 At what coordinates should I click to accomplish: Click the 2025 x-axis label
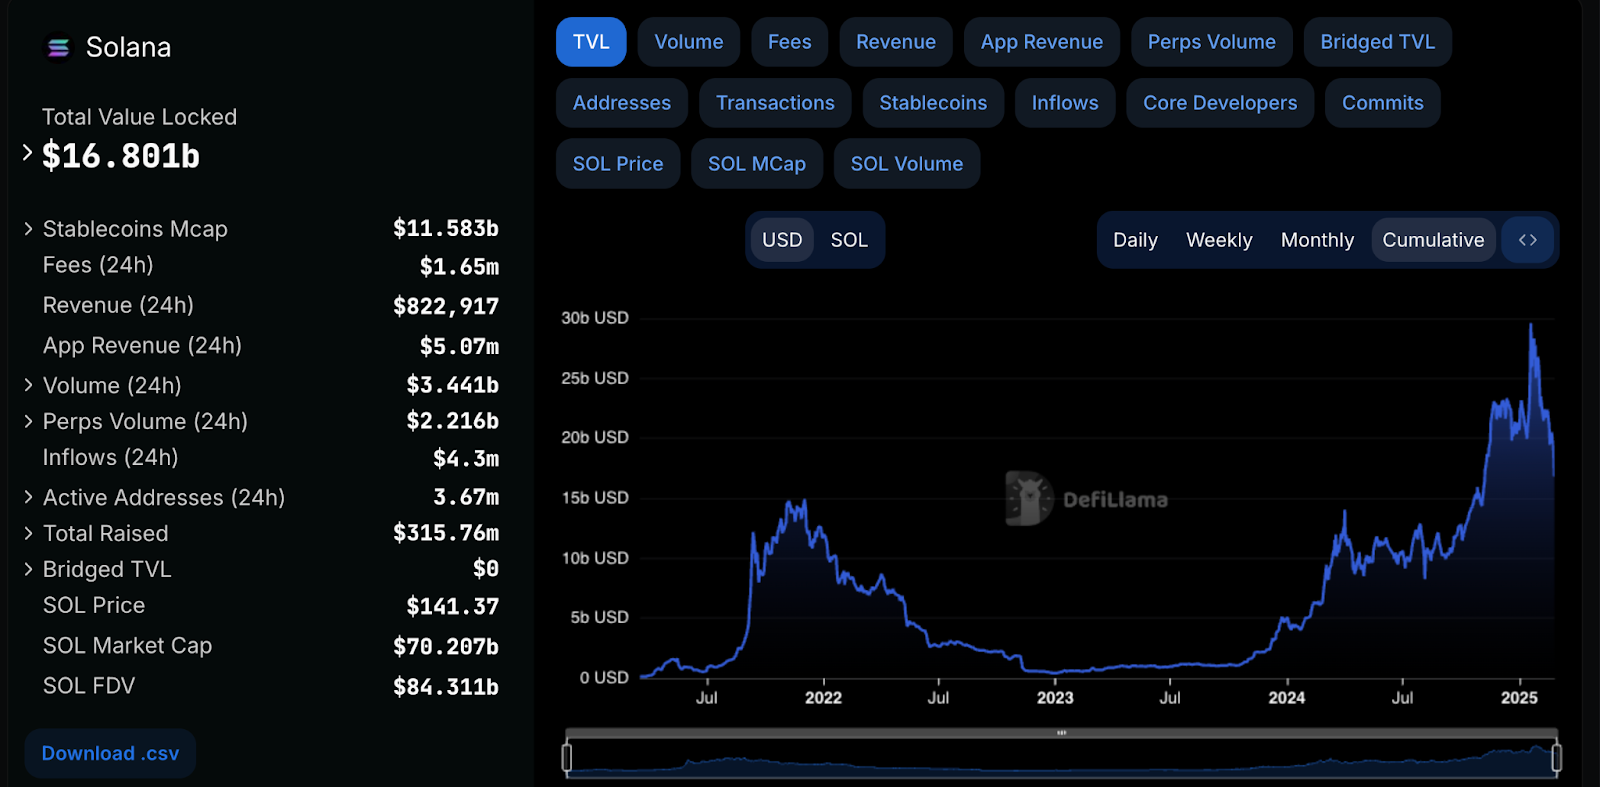(1519, 698)
